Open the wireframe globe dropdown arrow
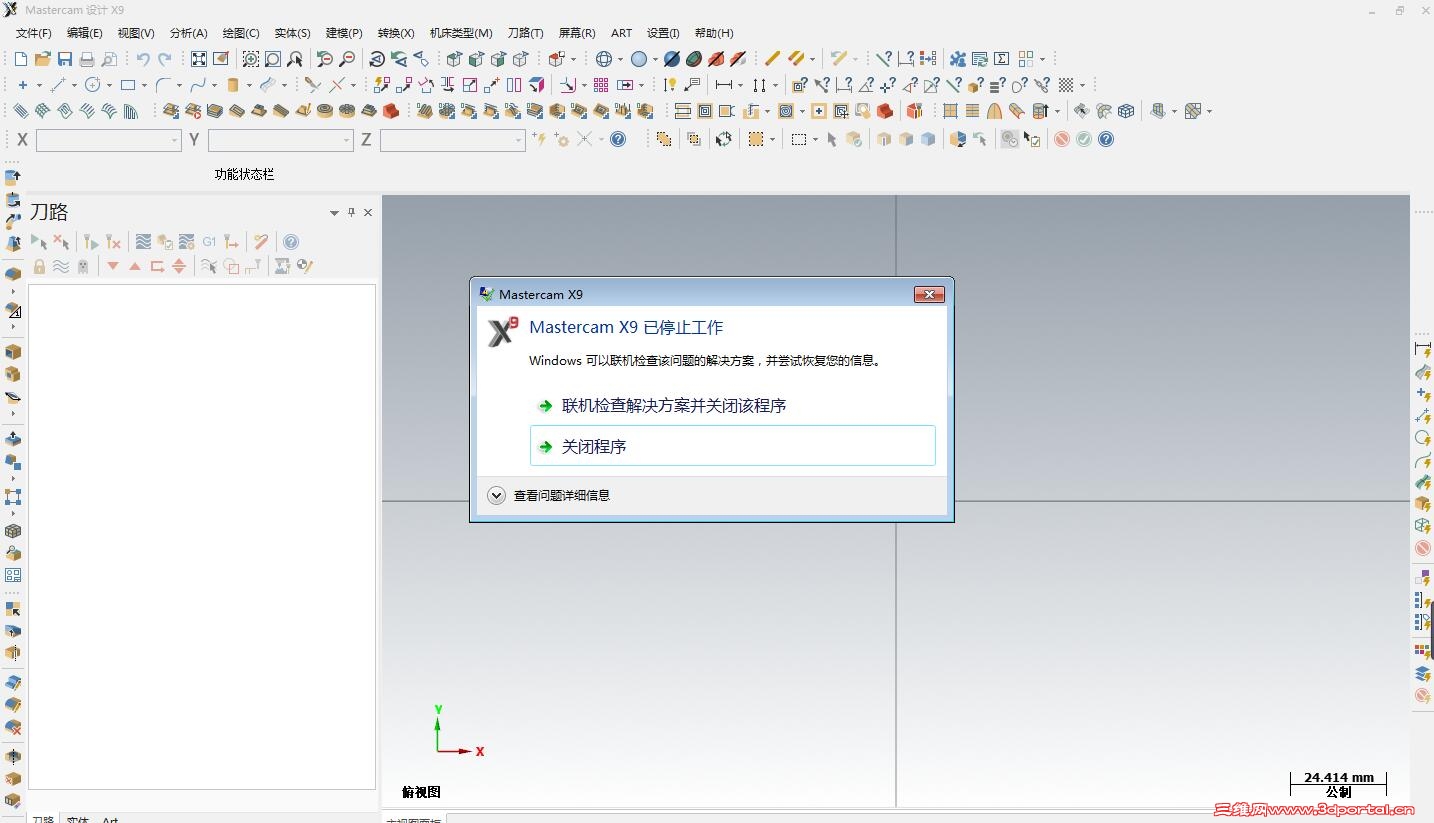 coord(620,59)
